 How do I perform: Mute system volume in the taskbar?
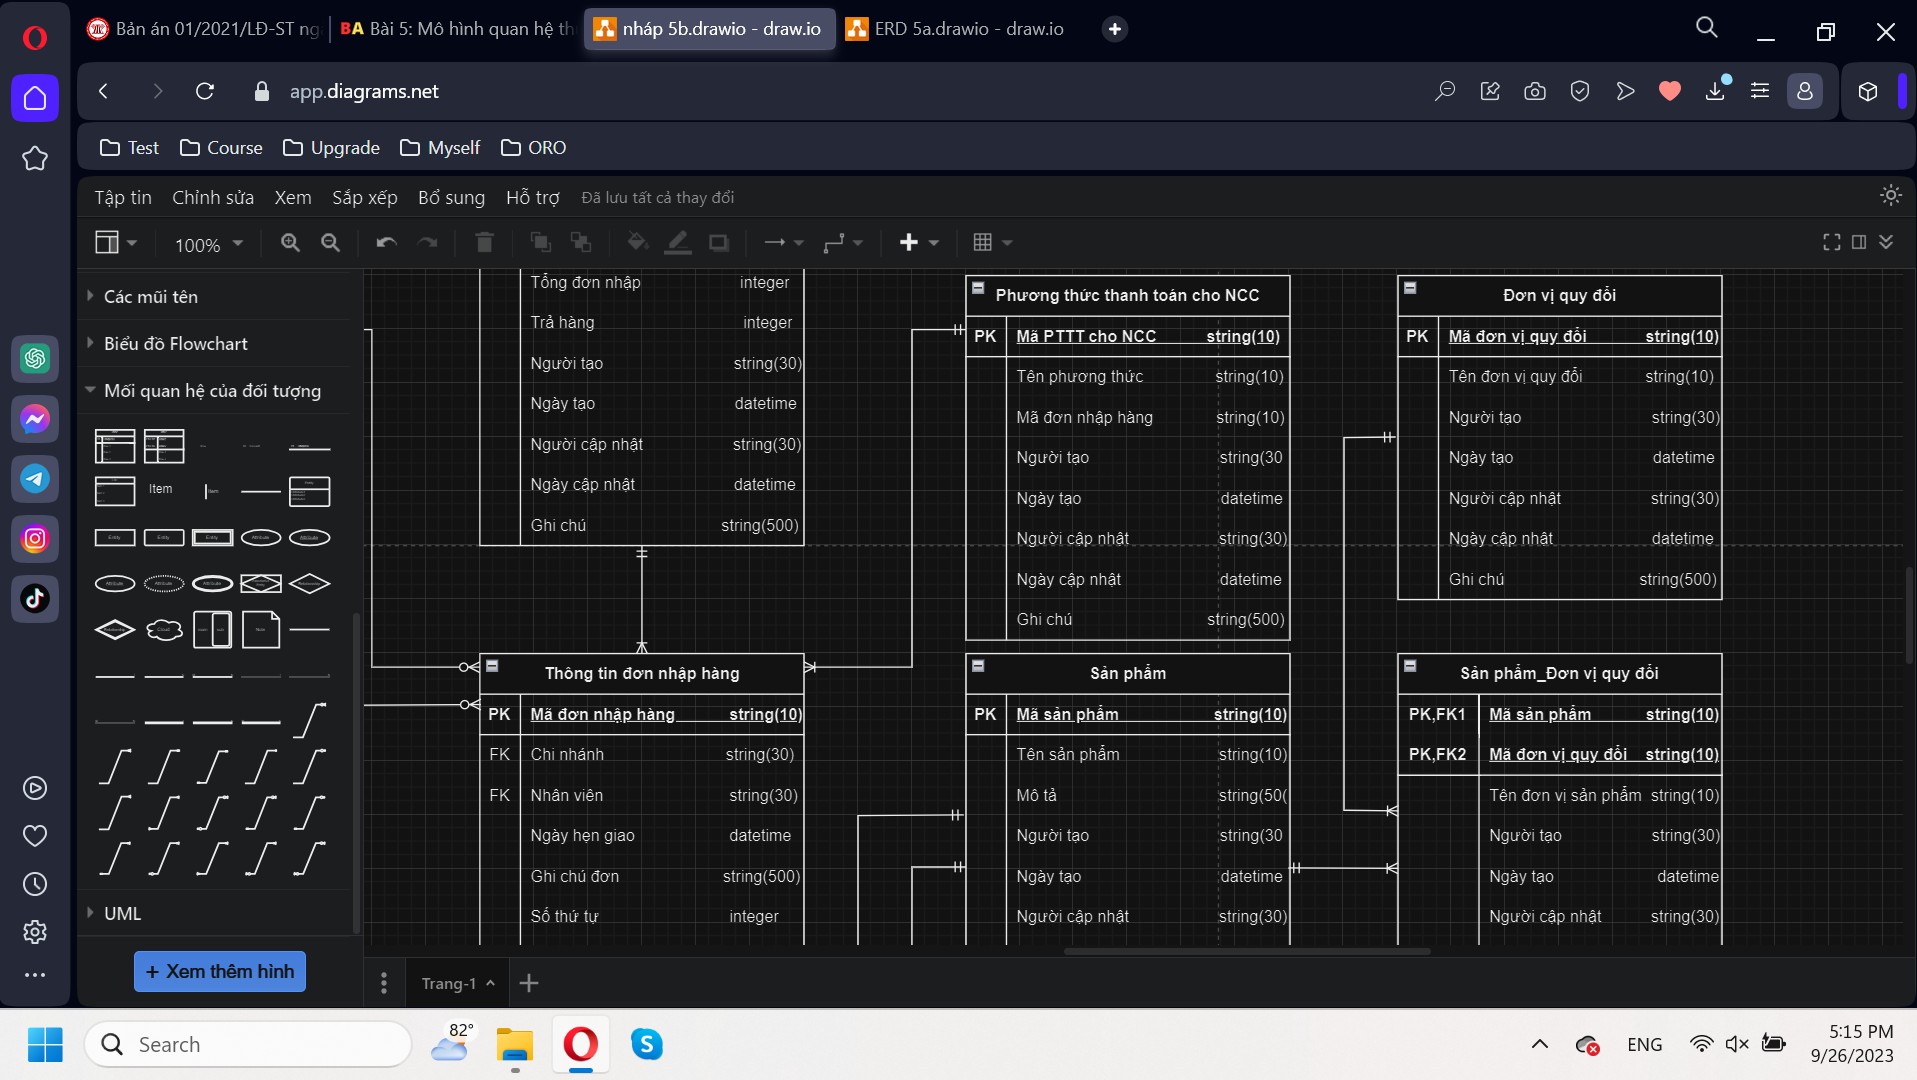[x=1737, y=1043]
